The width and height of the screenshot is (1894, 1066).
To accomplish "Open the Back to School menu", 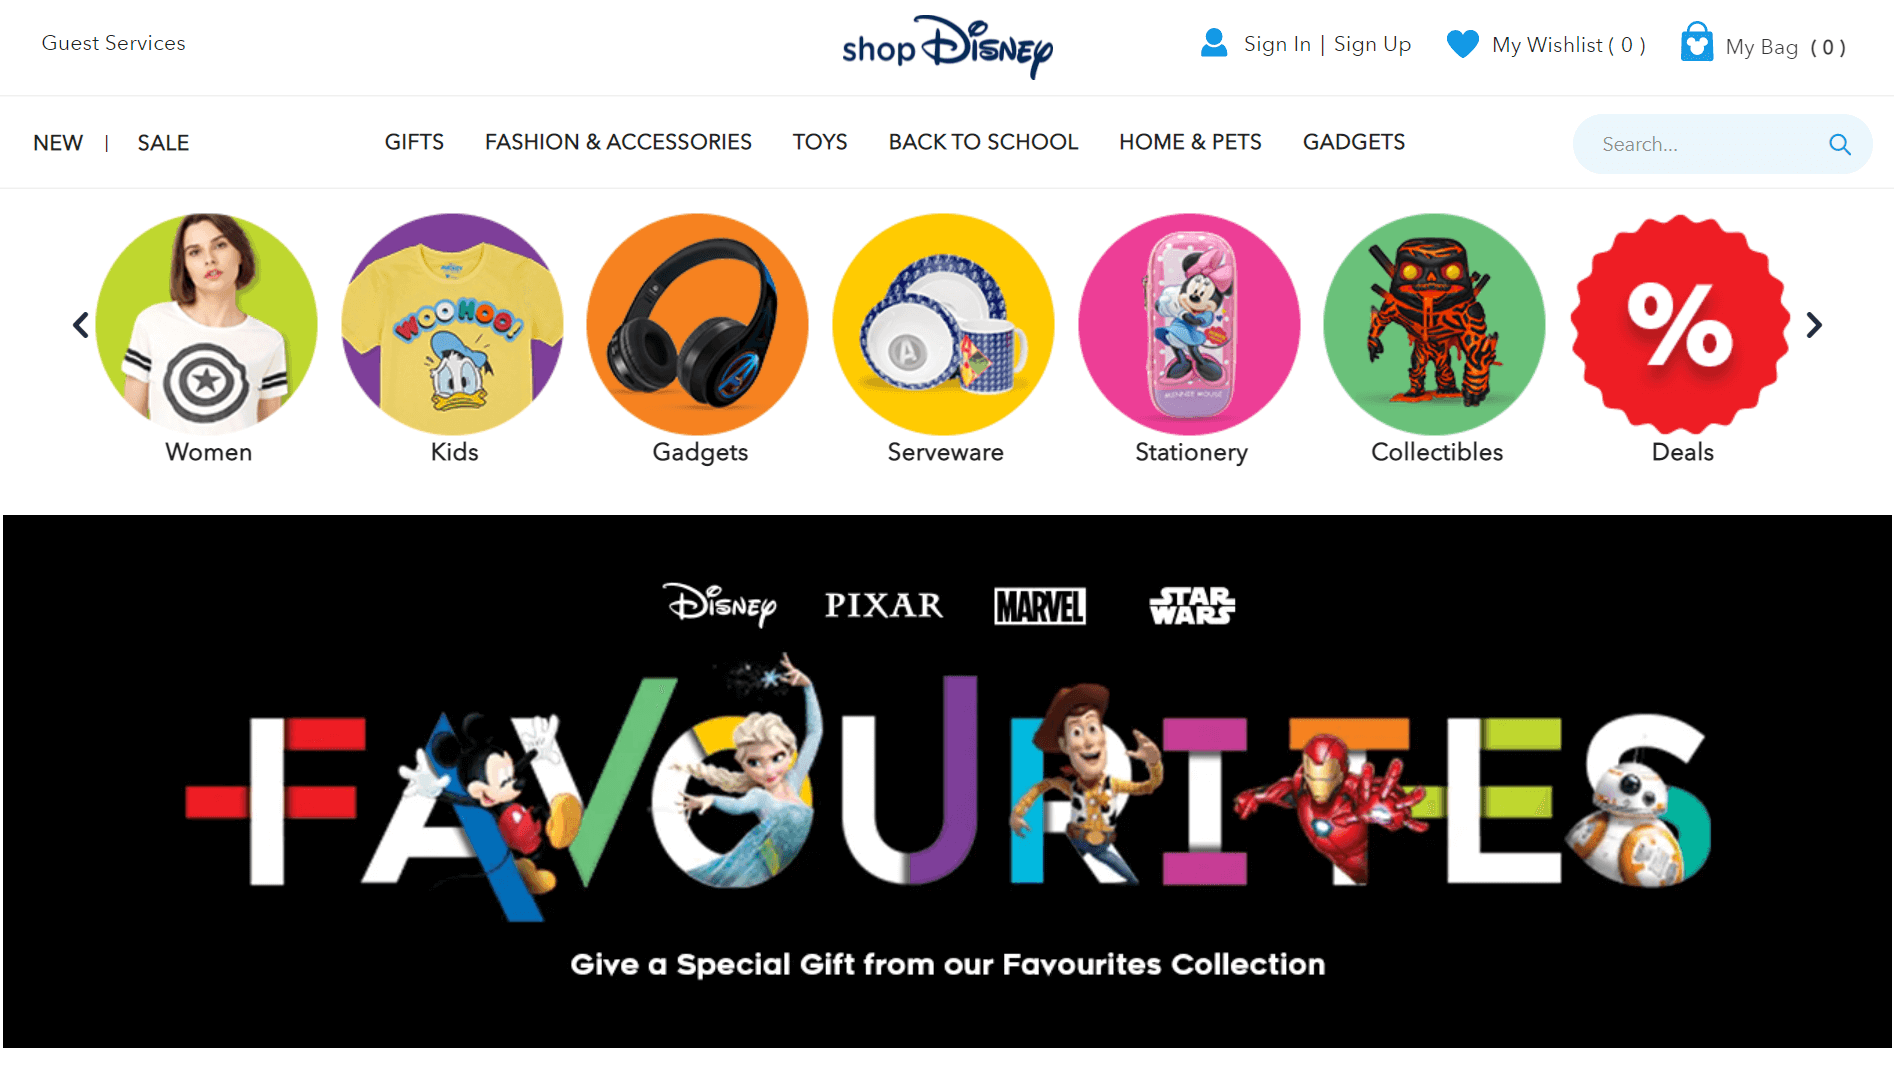I will click(x=983, y=142).
